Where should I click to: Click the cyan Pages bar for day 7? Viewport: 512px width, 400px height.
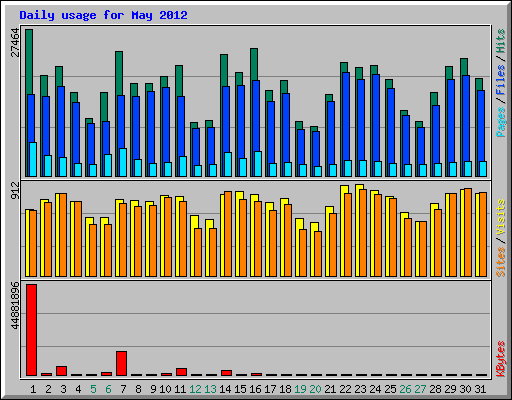(123, 162)
